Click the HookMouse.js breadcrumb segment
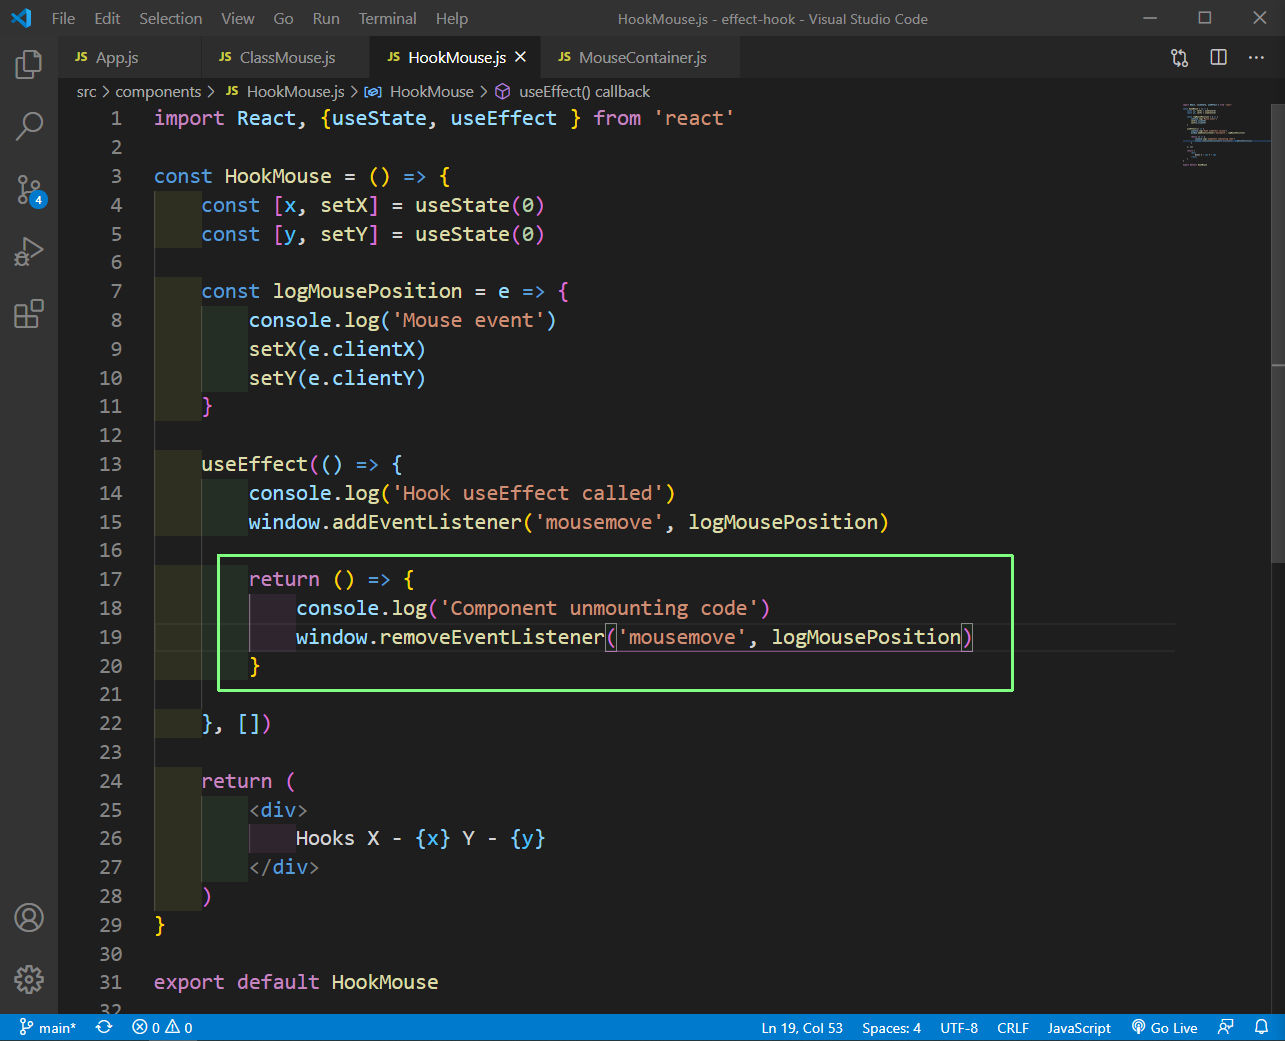 point(285,91)
